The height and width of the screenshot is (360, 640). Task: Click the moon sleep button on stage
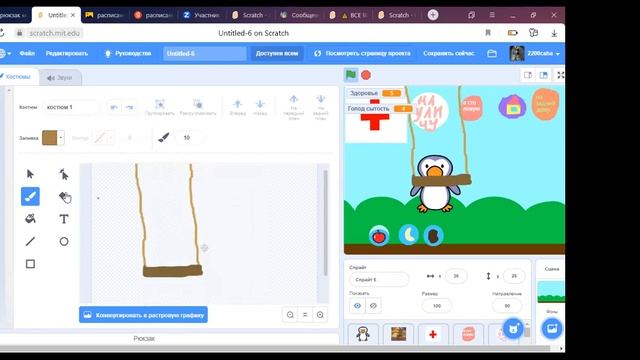click(x=409, y=235)
